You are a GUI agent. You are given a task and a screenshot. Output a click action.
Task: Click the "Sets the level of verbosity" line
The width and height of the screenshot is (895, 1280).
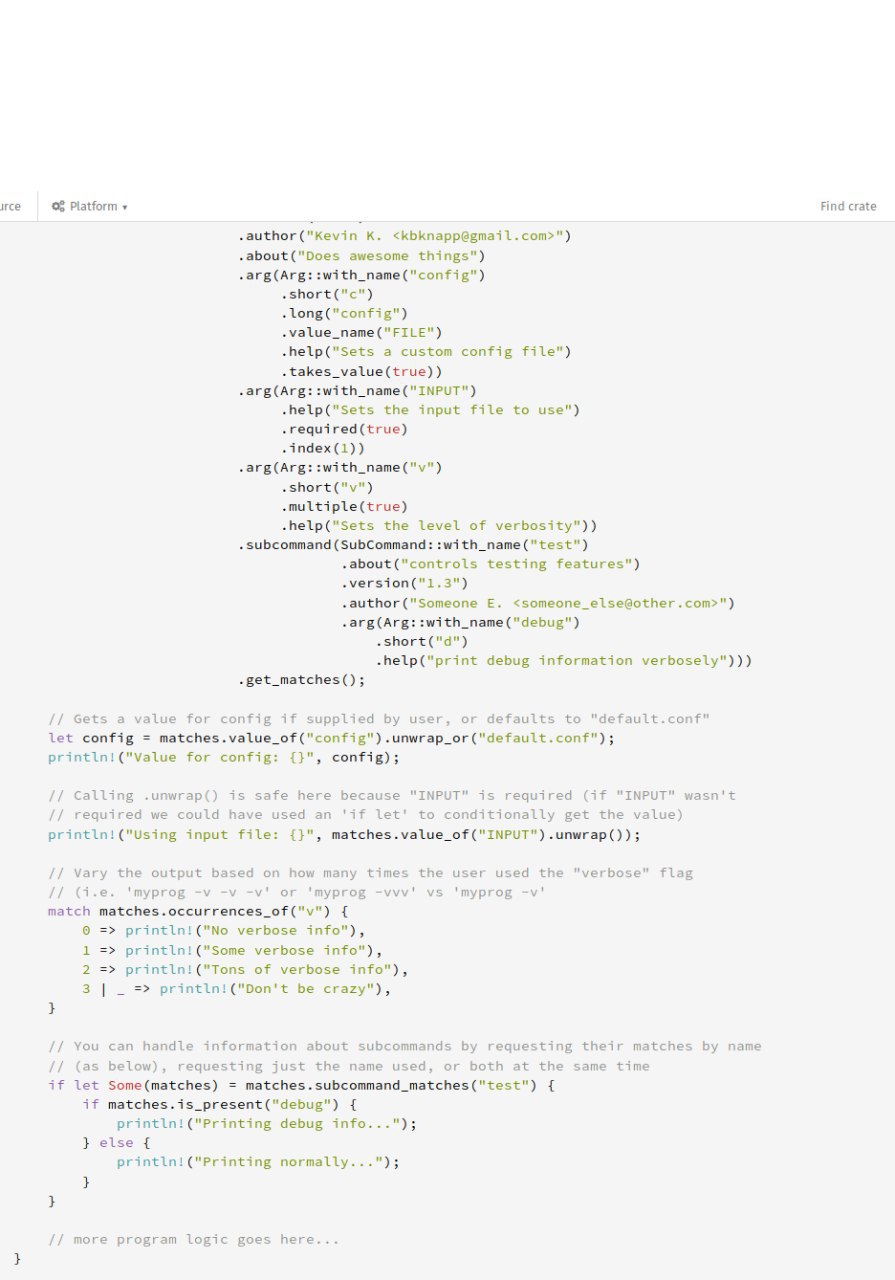pos(439,525)
